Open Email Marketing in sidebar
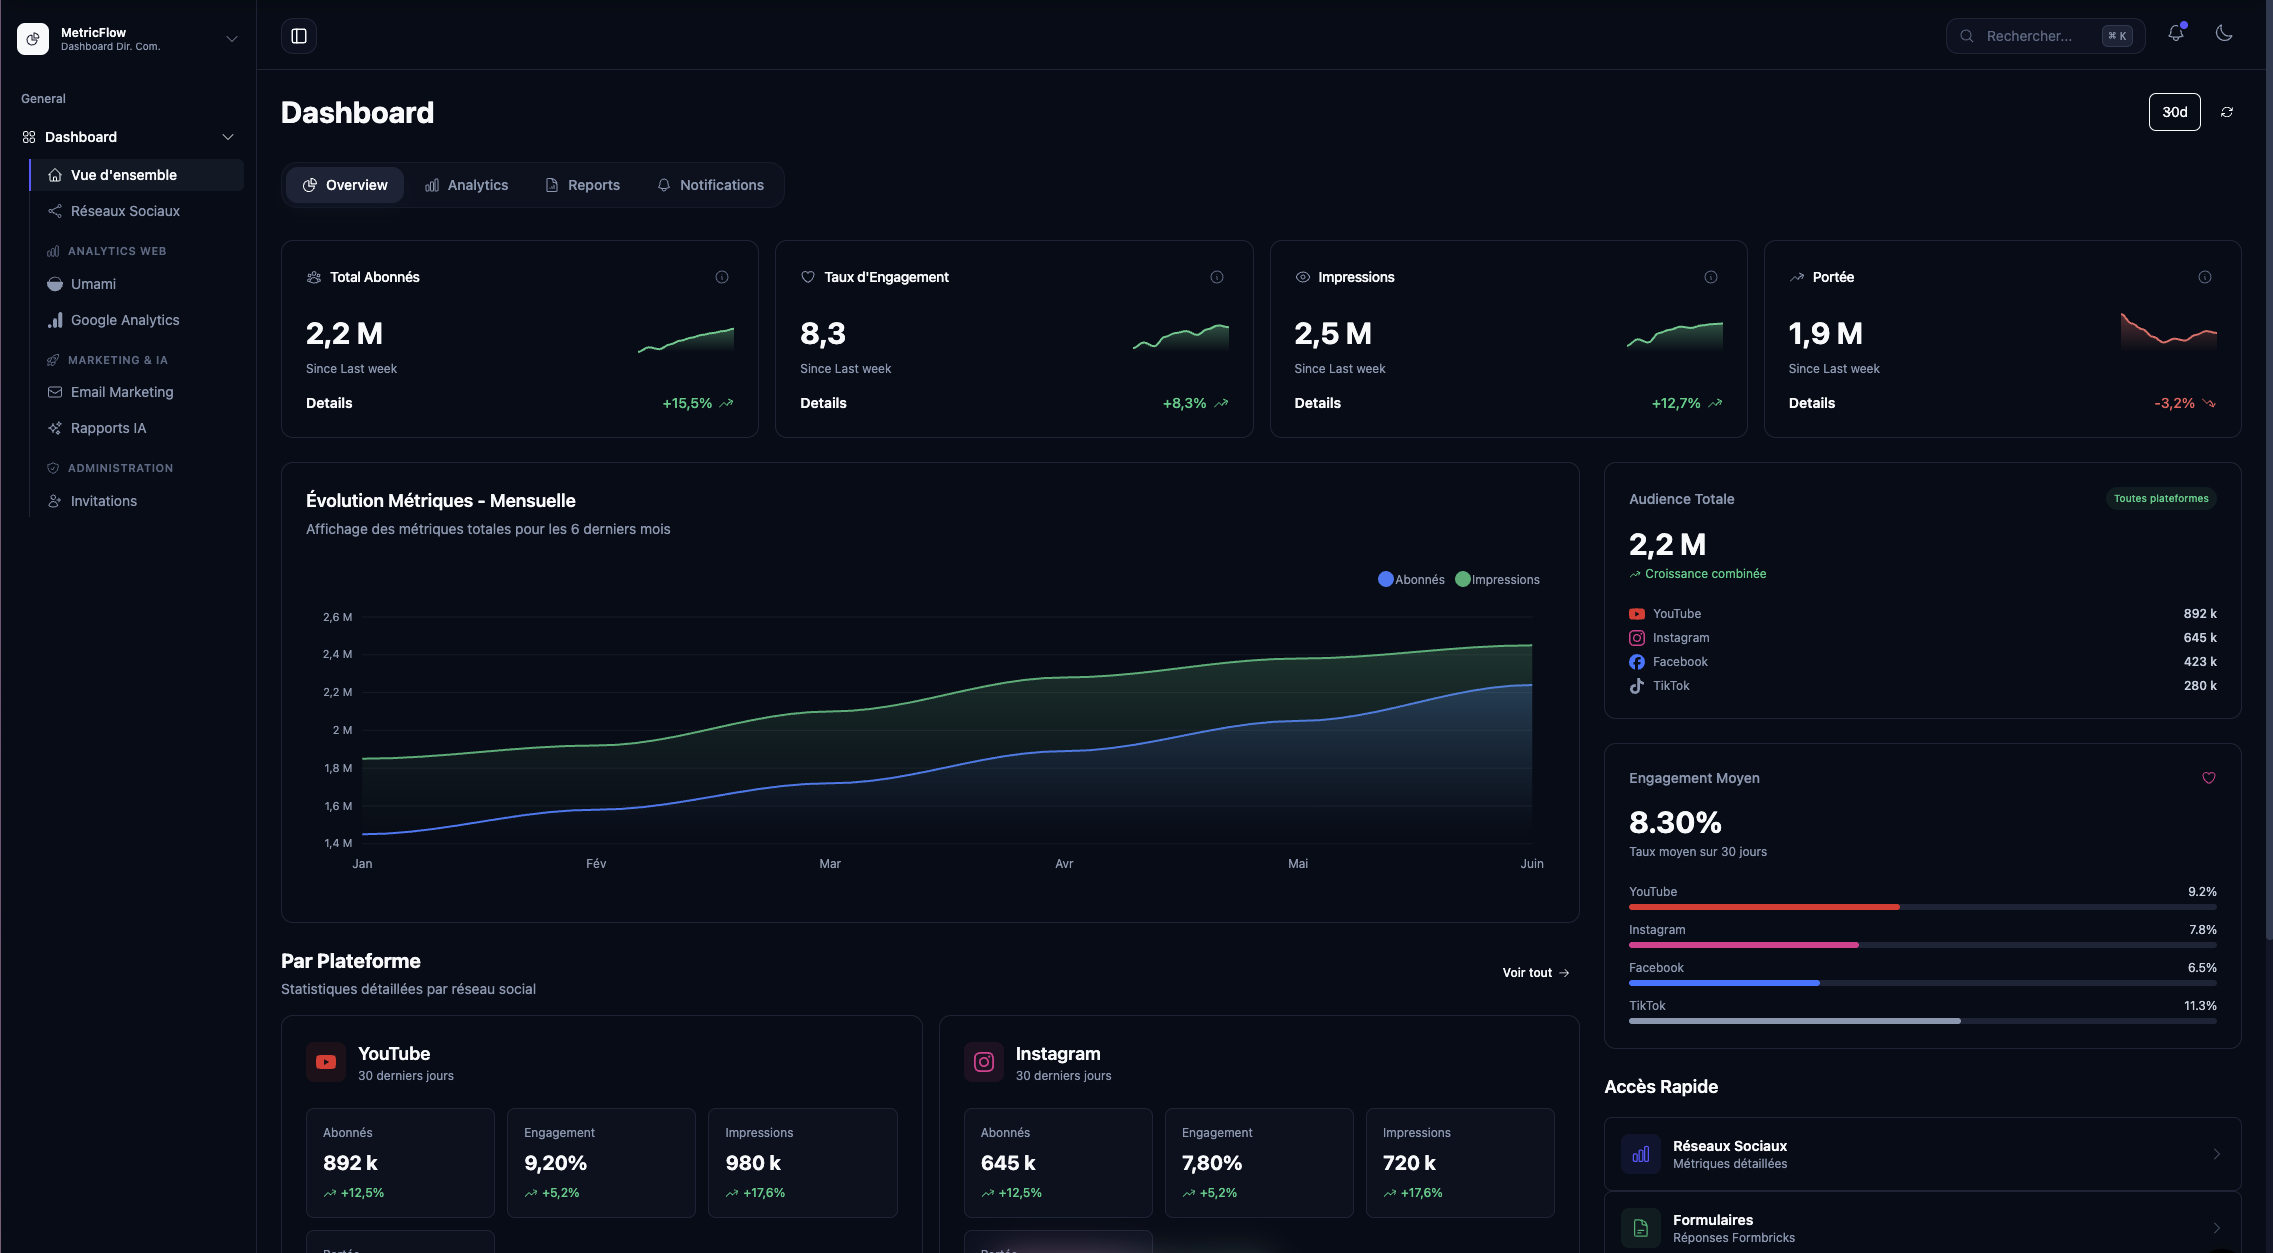2273x1253 pixels. tap(137, 392)
